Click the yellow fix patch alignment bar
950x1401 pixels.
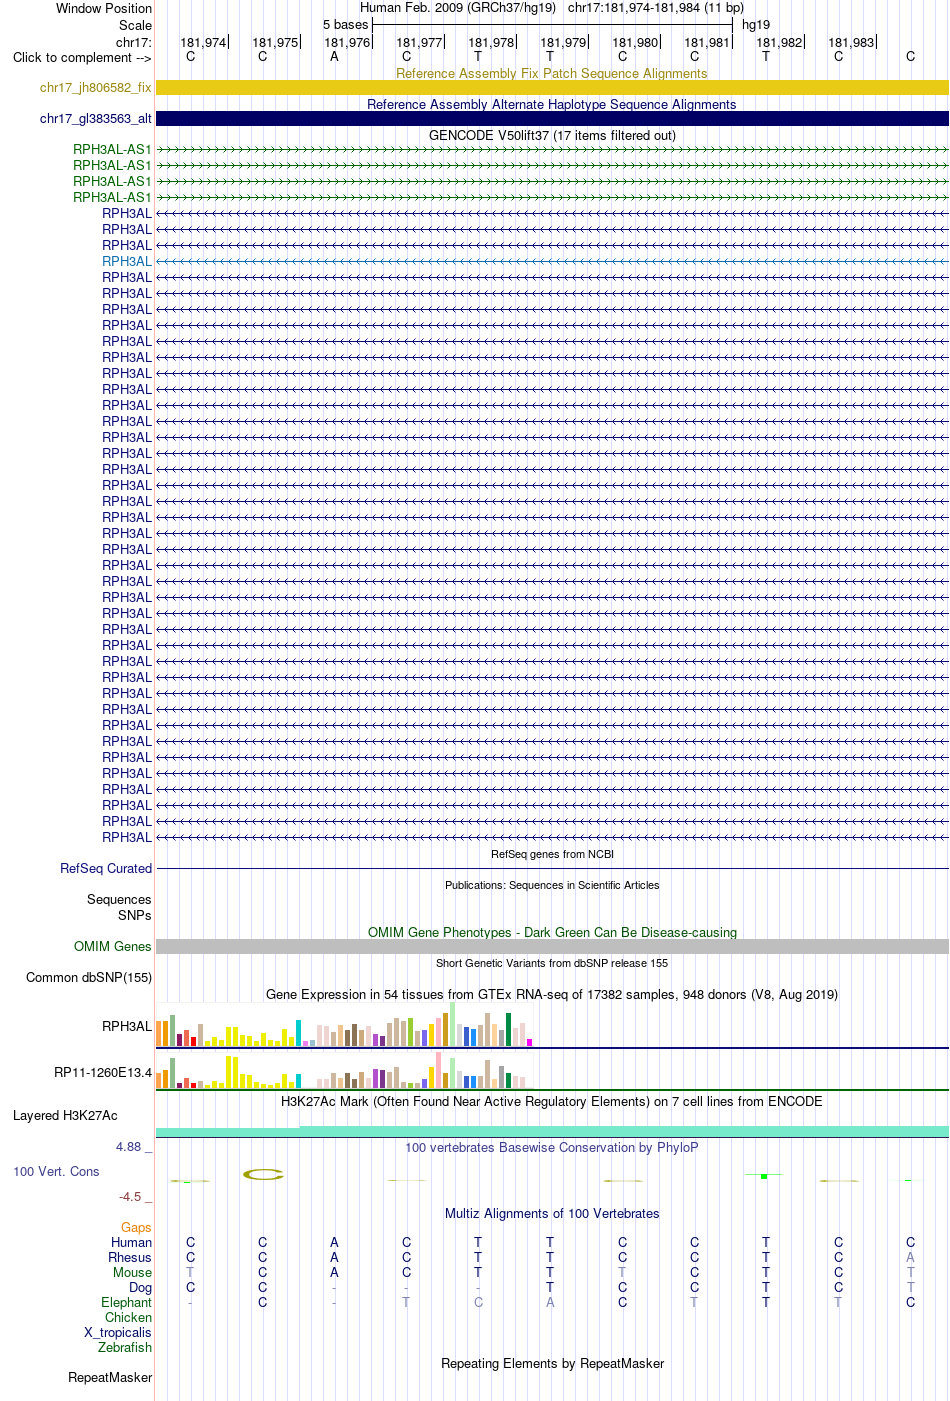pos(552,88)
